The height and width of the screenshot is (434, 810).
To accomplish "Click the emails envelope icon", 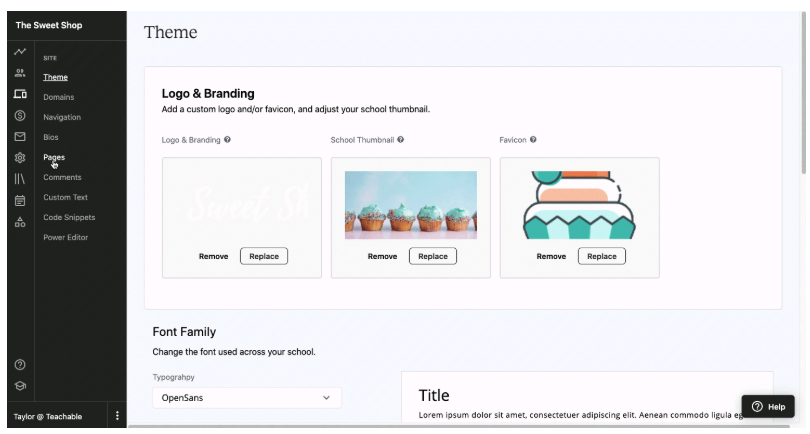I will 20,137.
